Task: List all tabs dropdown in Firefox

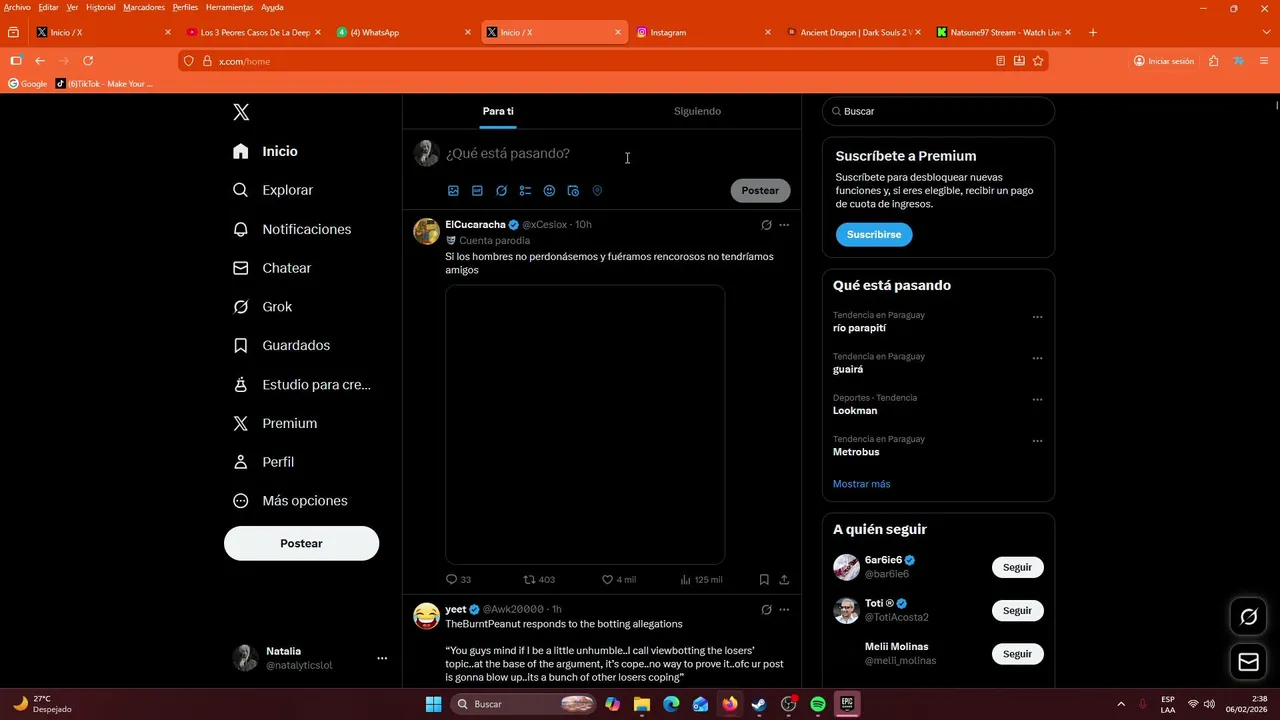Action: pos(1266,32)
